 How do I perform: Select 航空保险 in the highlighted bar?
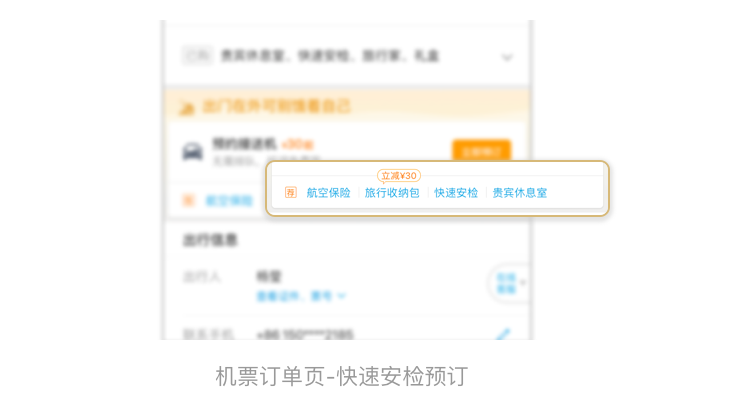[328, 193]
